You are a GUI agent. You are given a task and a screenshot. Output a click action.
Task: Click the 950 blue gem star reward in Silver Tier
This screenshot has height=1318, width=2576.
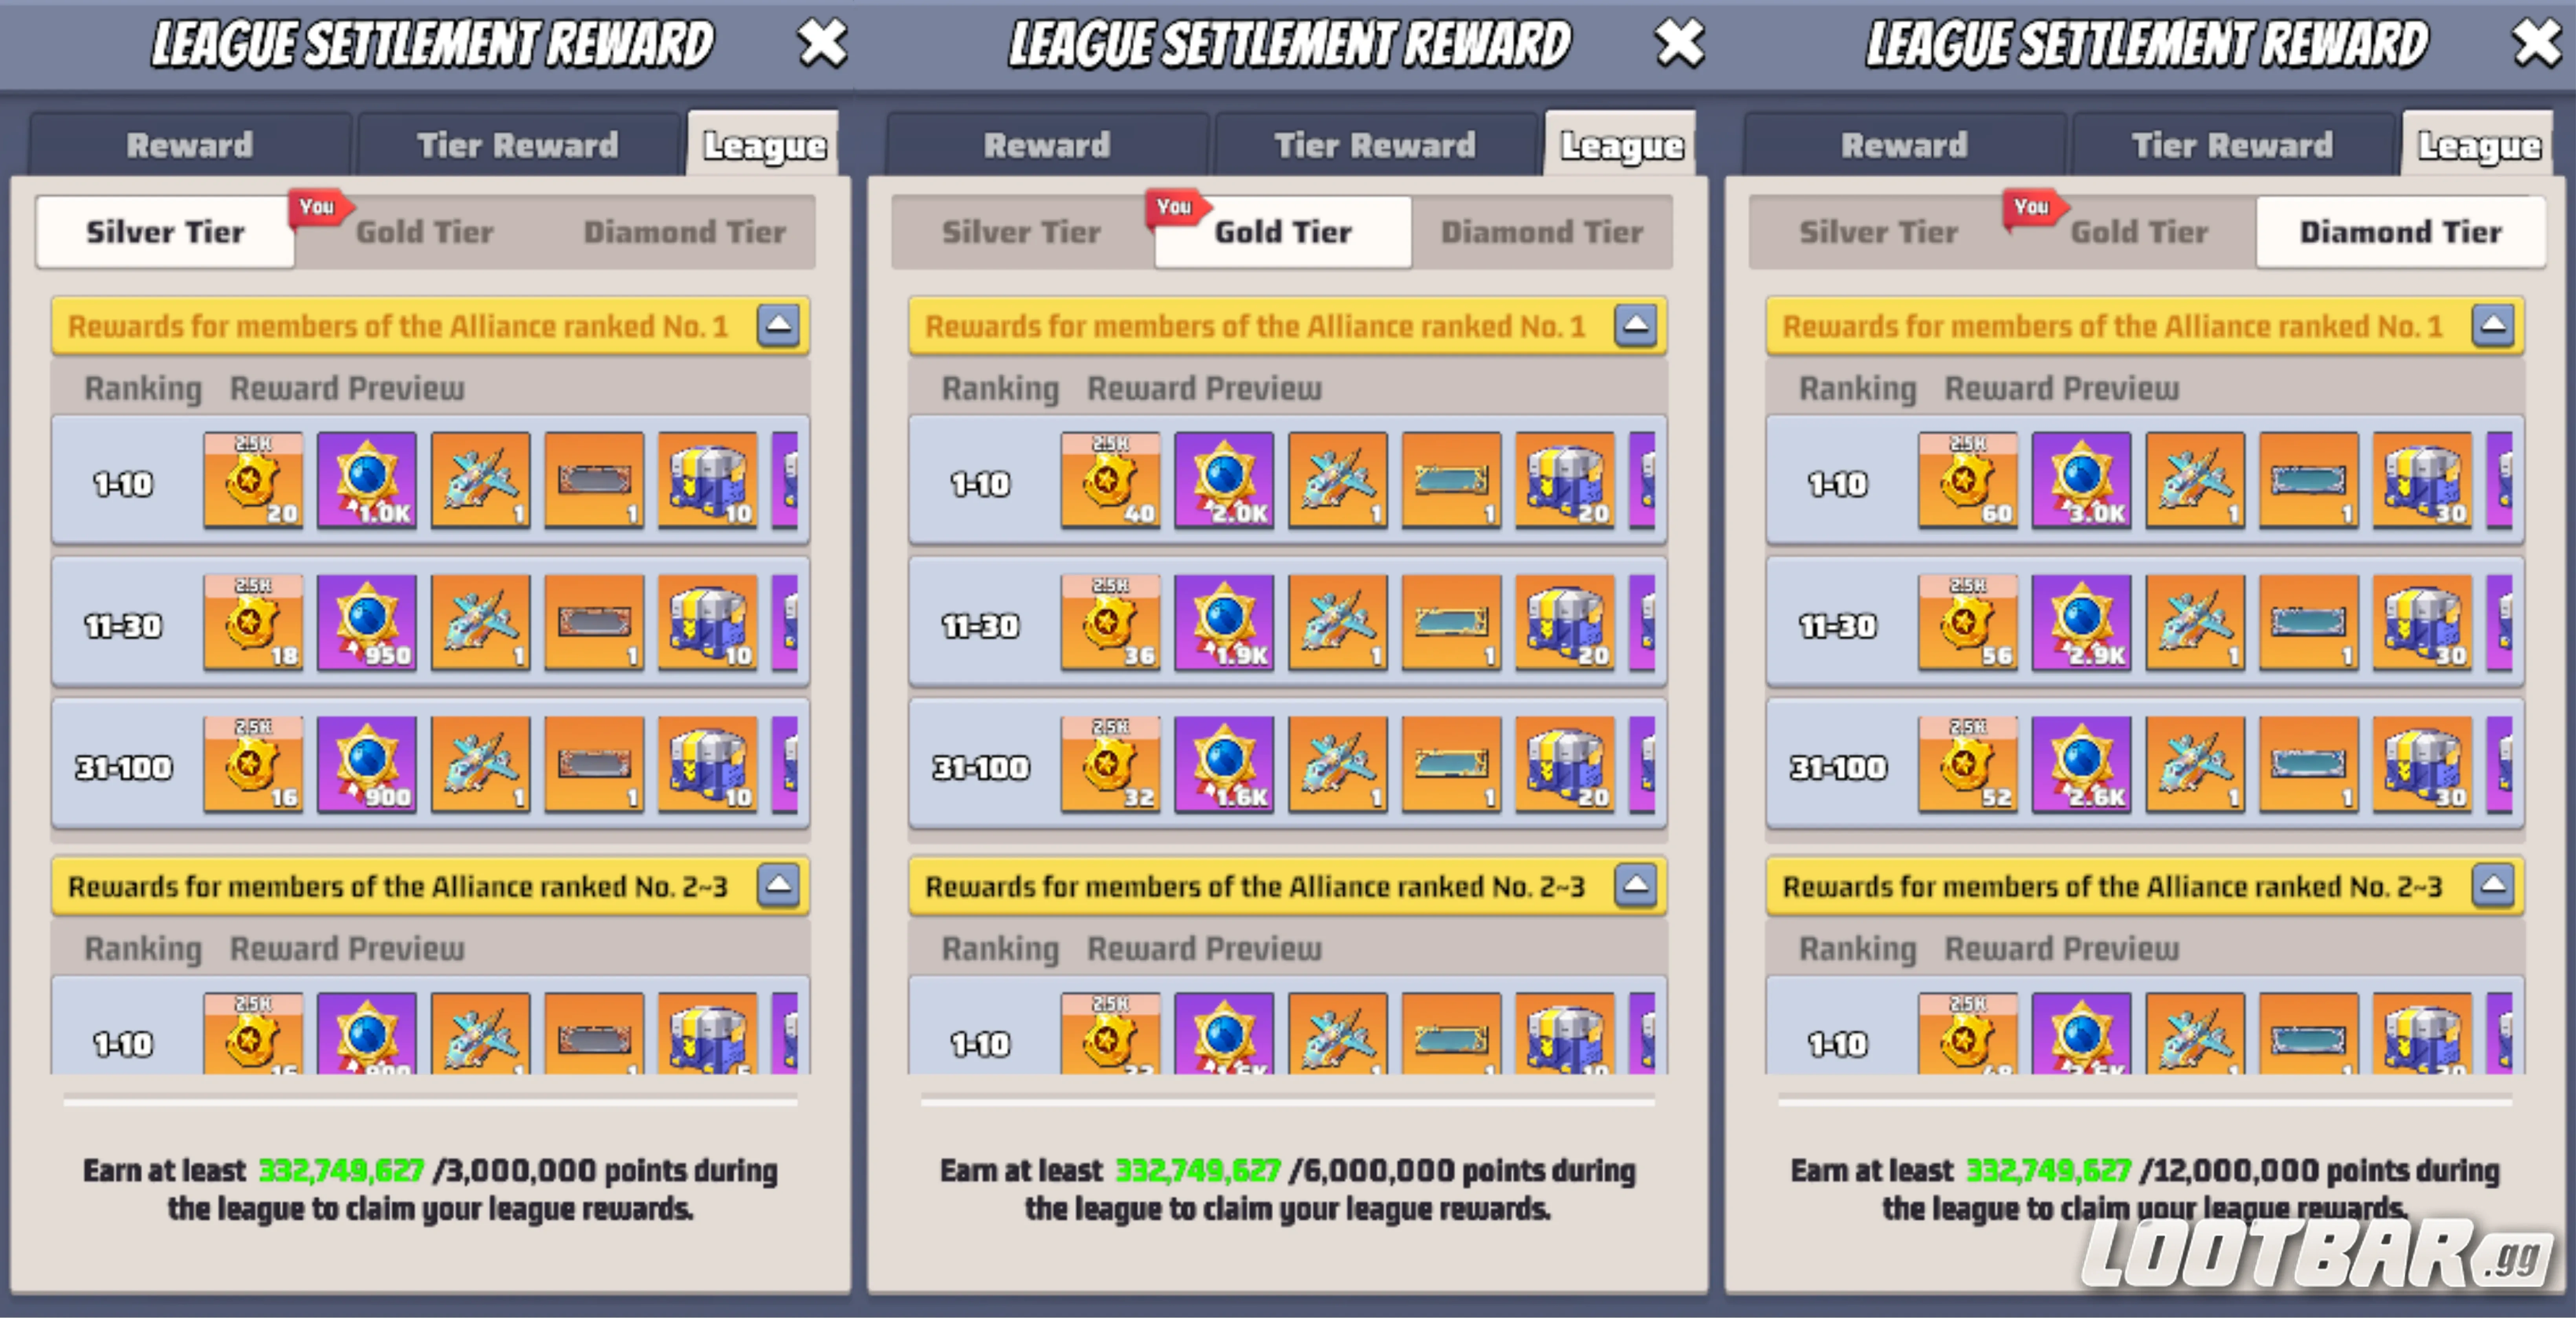367,622
